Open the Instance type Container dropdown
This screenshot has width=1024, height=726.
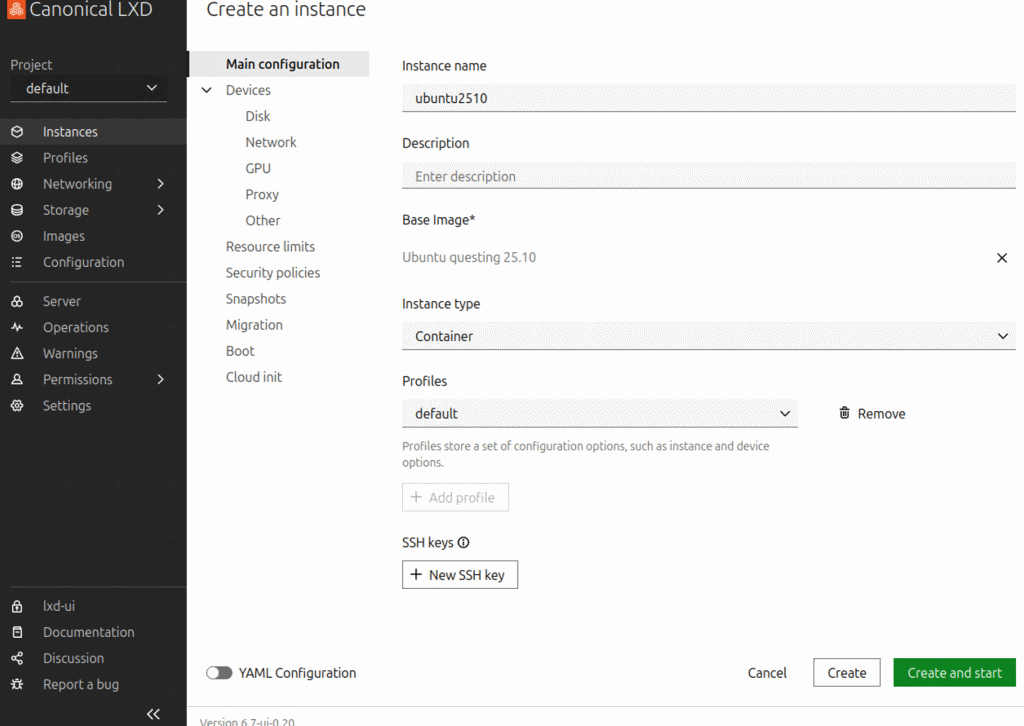(x=708, y=336)
